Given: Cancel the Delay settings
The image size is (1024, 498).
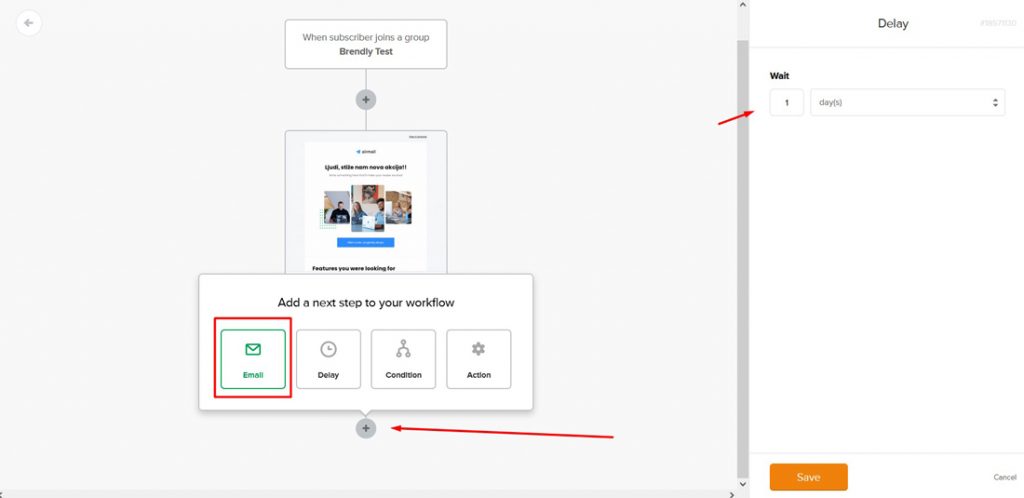Looking at the screenshot, I should point(1004,477).
